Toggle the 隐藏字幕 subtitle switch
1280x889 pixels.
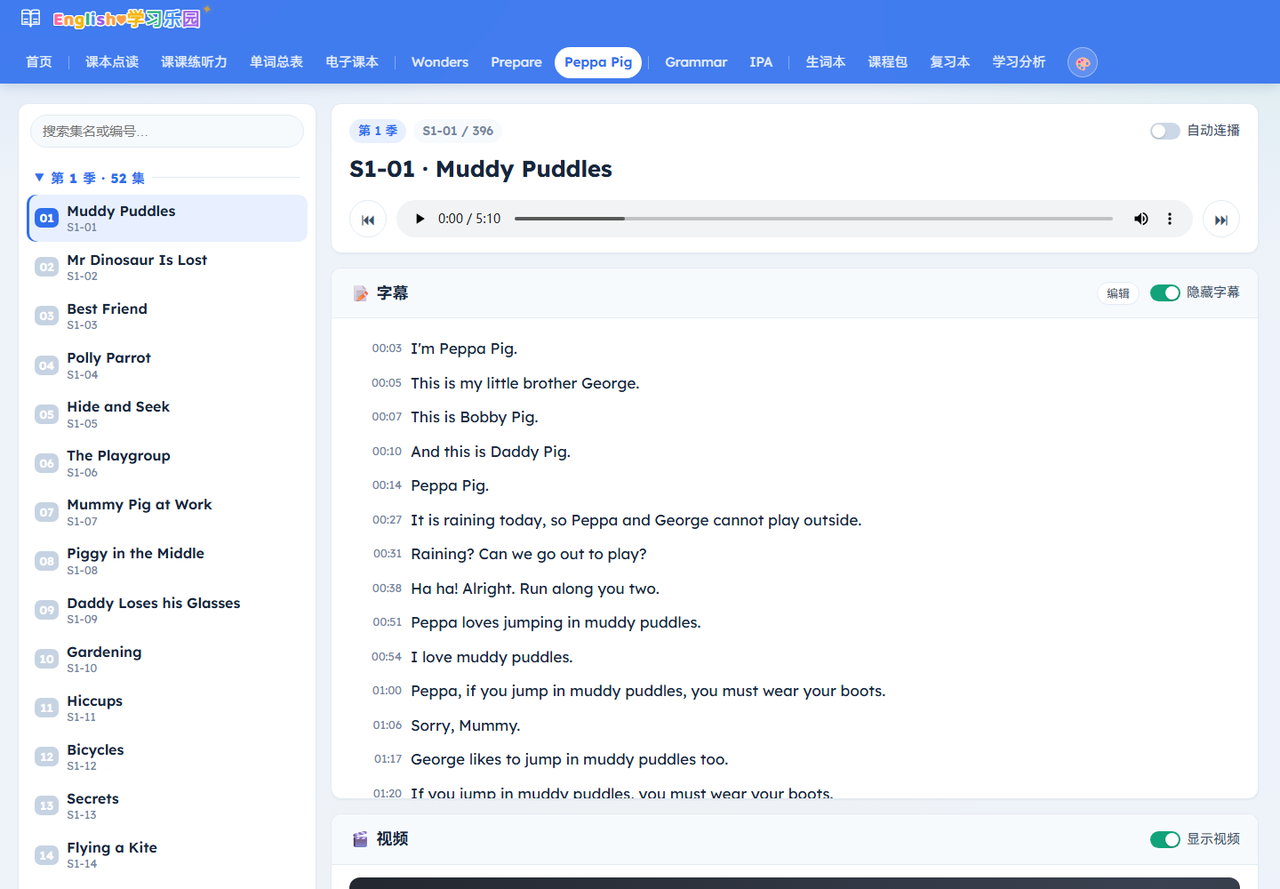click(1165, 293)
